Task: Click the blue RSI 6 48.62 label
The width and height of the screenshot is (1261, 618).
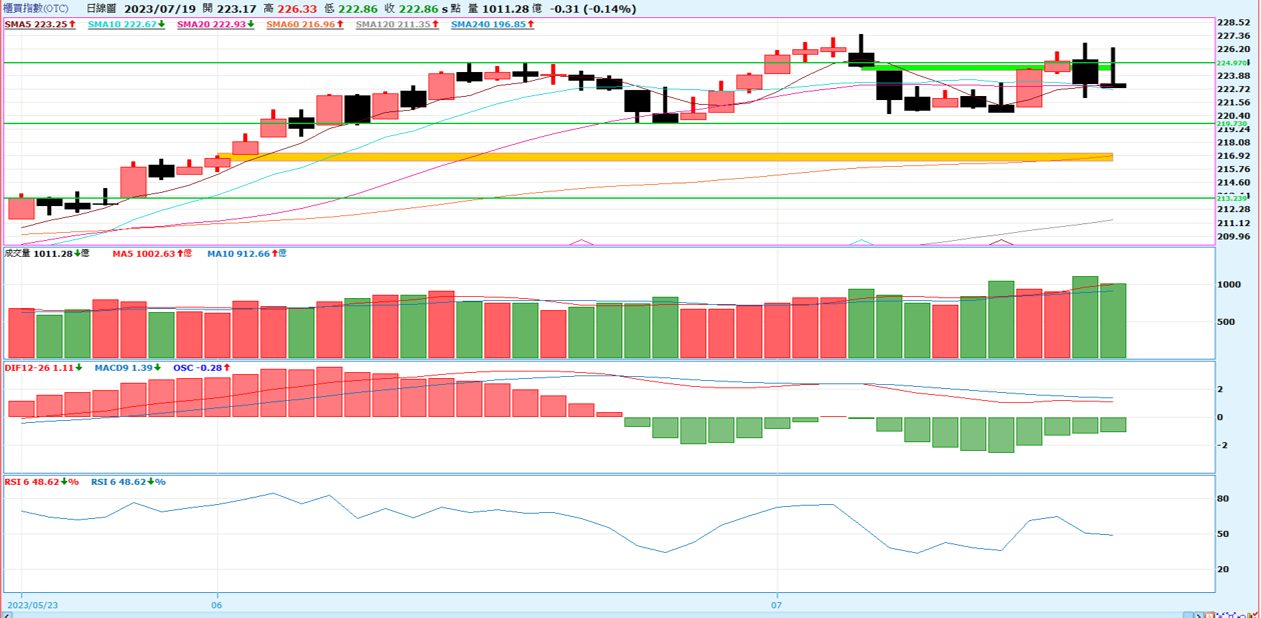Action: (x=128, y=481)
